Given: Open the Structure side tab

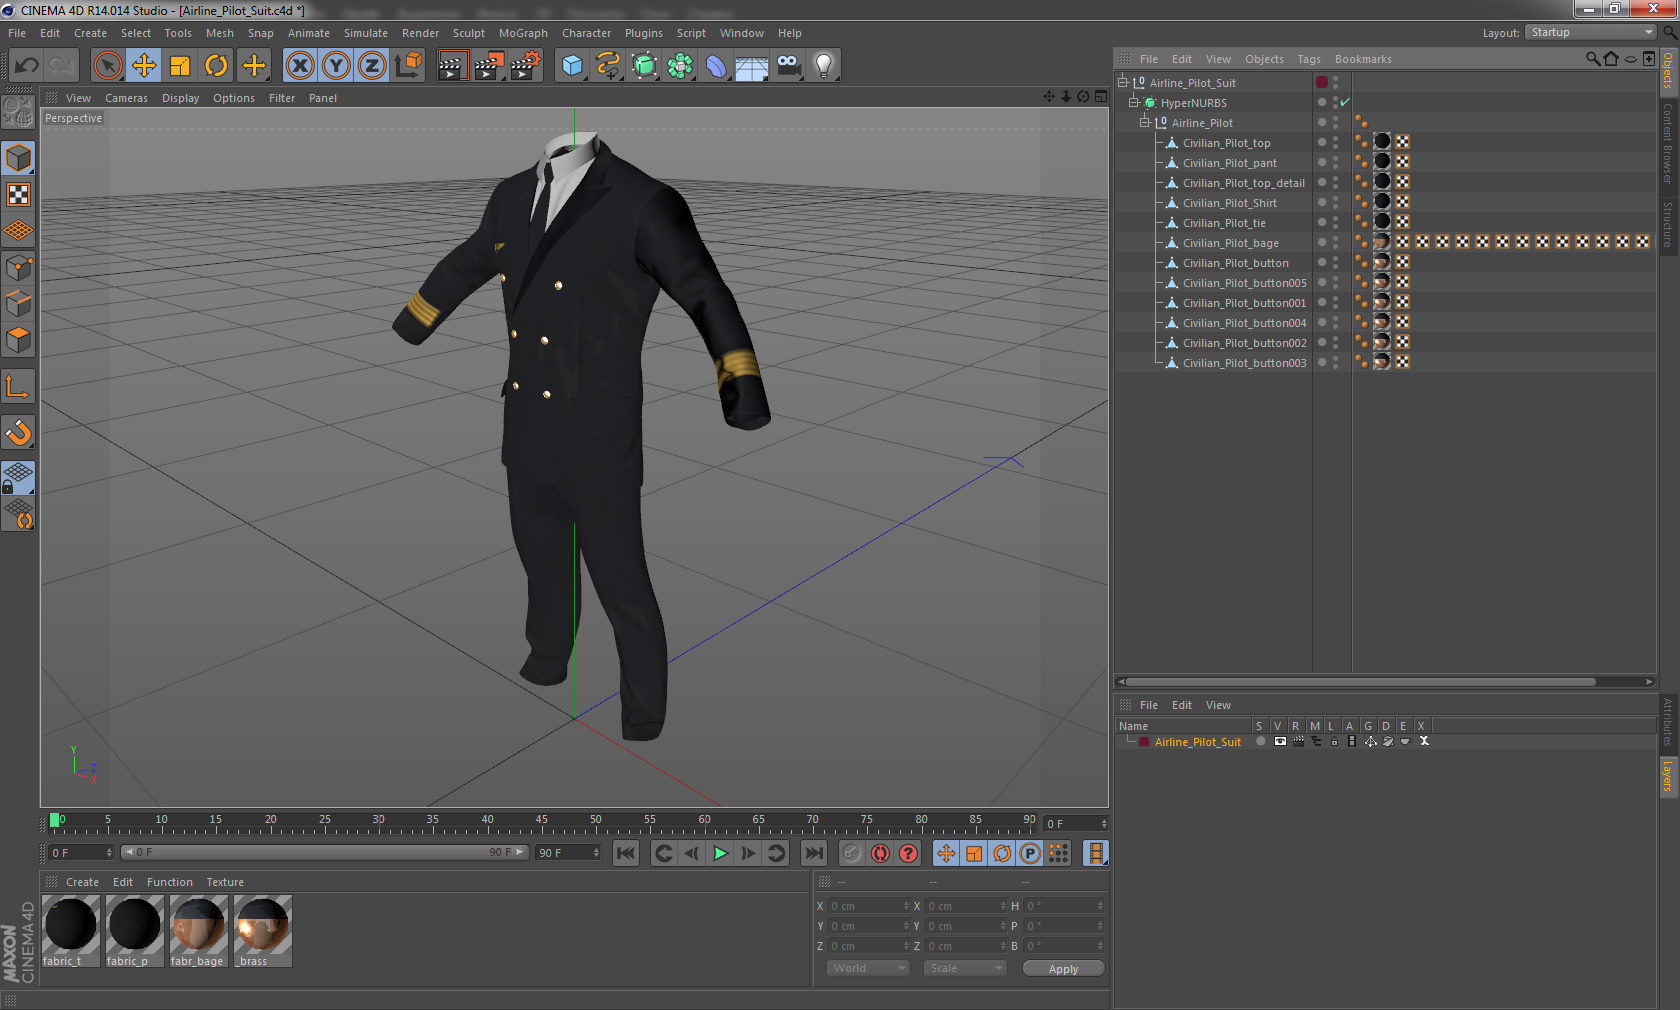Looking at the screenshot, I should click(1668, 224).
